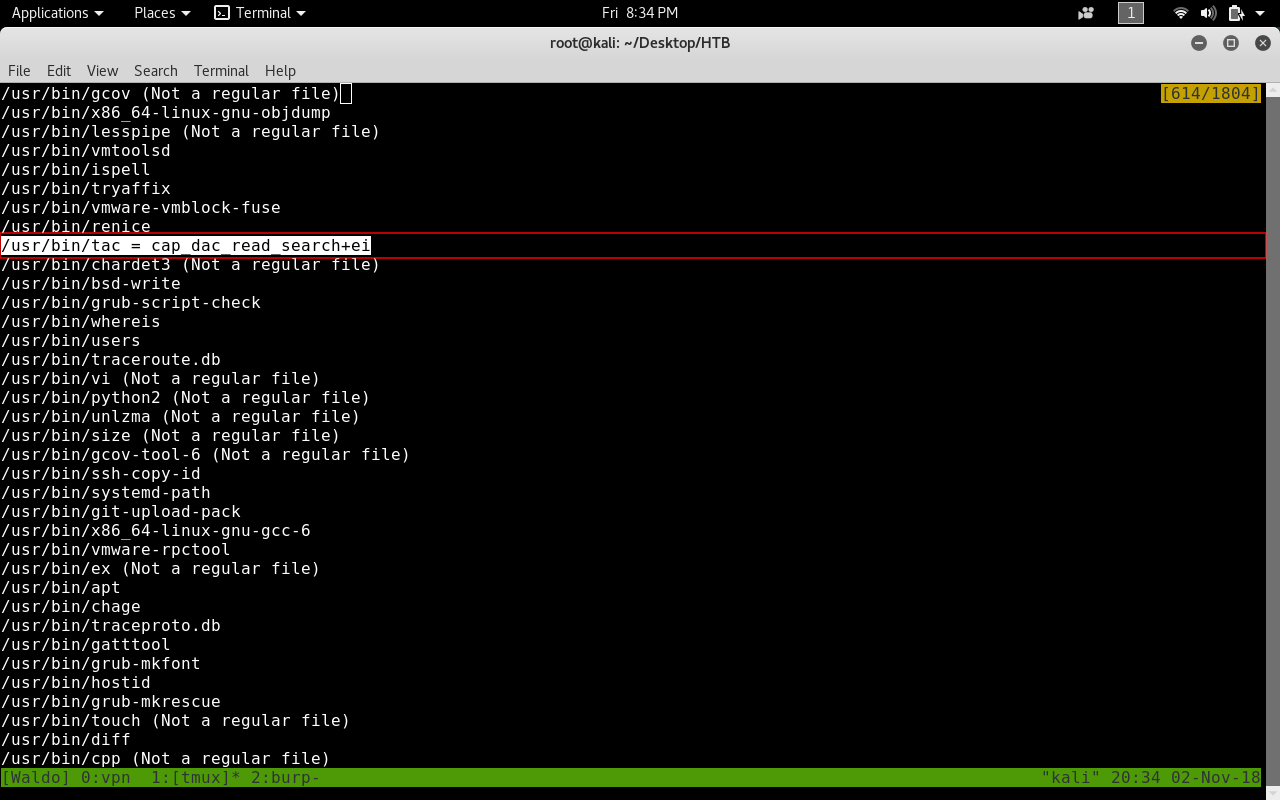Viewport: 1280px width, 800px height.
Task: Click the screen recorder camera icon
Action: tap(1086, 13)
